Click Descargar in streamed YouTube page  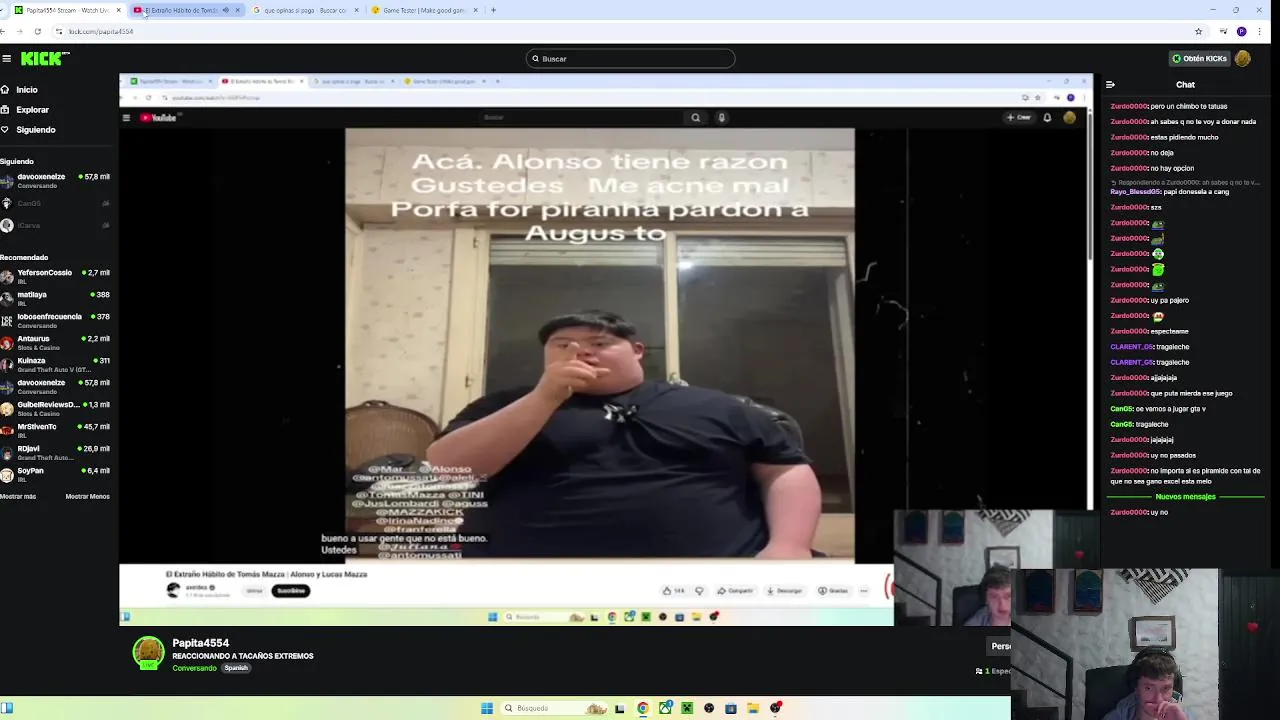(x=785, y=591)
